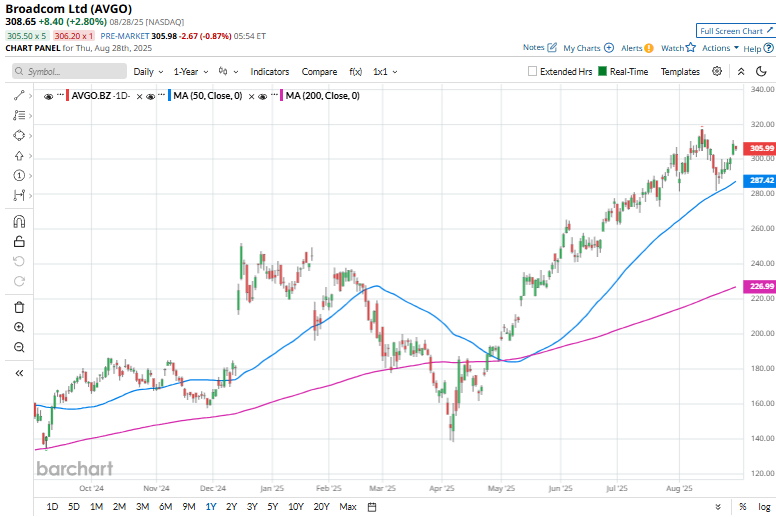Toggle percent scale button
The image size is (776, 517).
coord(742,507)
